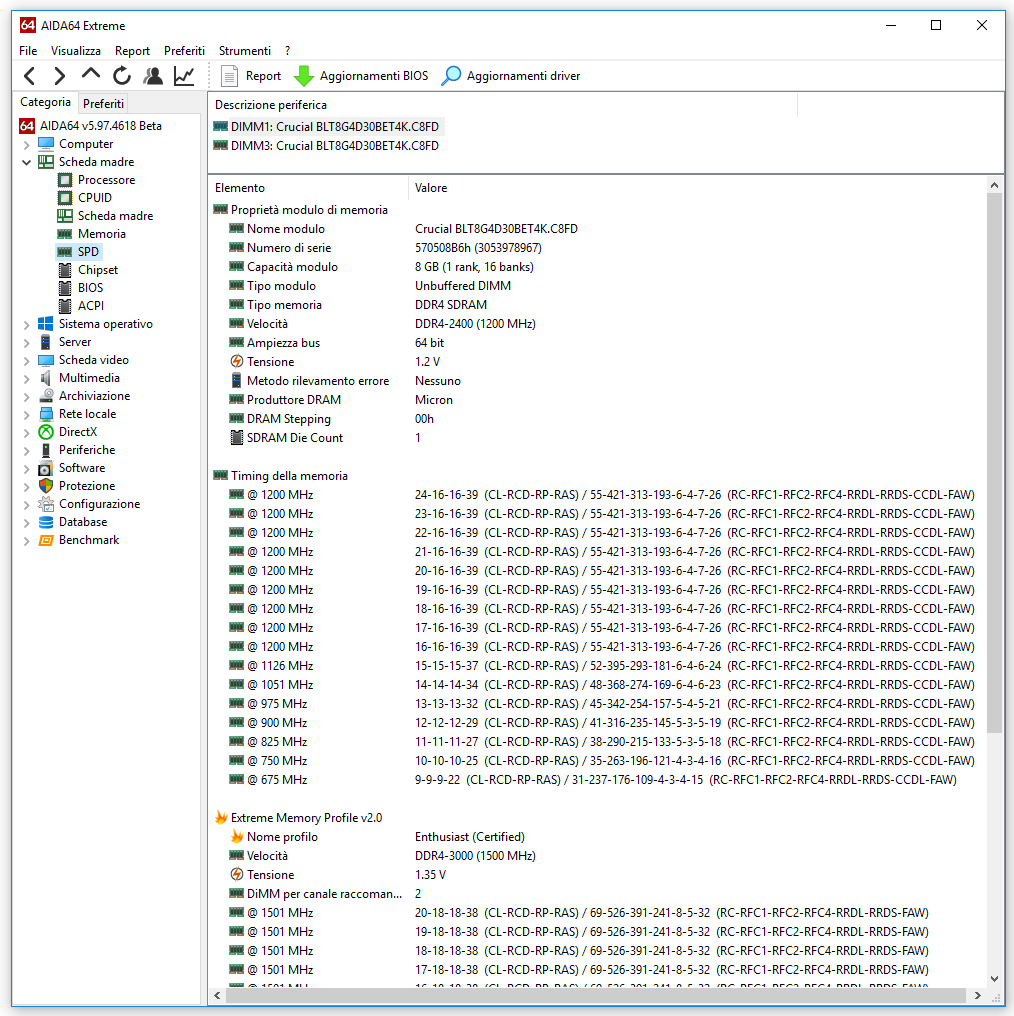This screenshot has width=1014, height=1016.
Task: Select the @ 675 MHz timing row
Action: [x=592, y=780]
